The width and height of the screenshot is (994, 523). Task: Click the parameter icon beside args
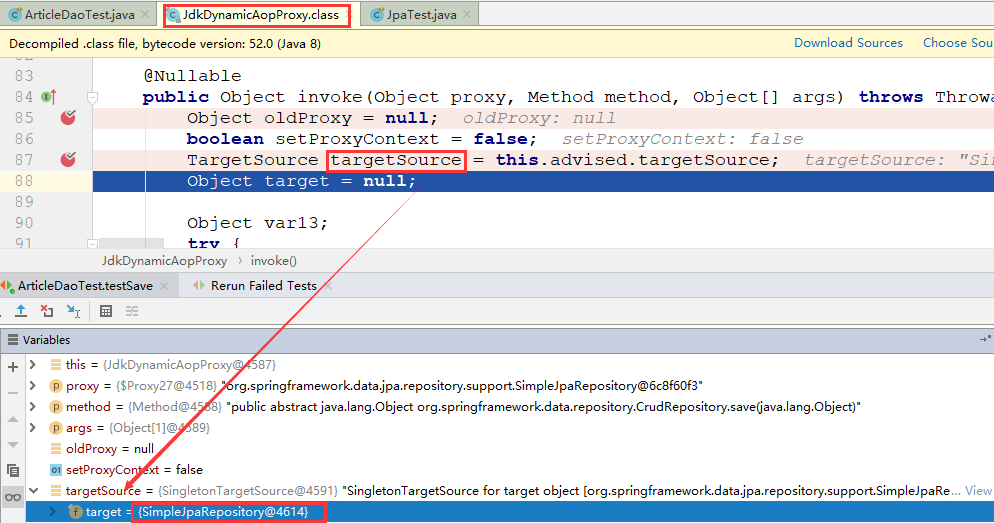(x=56, y=427)
